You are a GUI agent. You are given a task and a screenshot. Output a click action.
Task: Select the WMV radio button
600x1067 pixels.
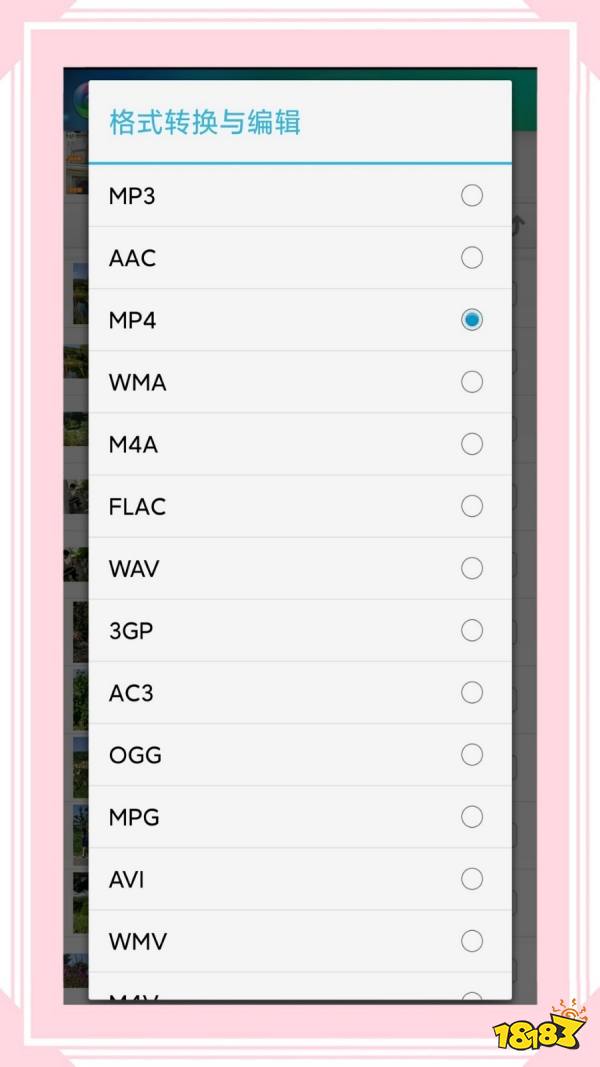click(472, 941)
